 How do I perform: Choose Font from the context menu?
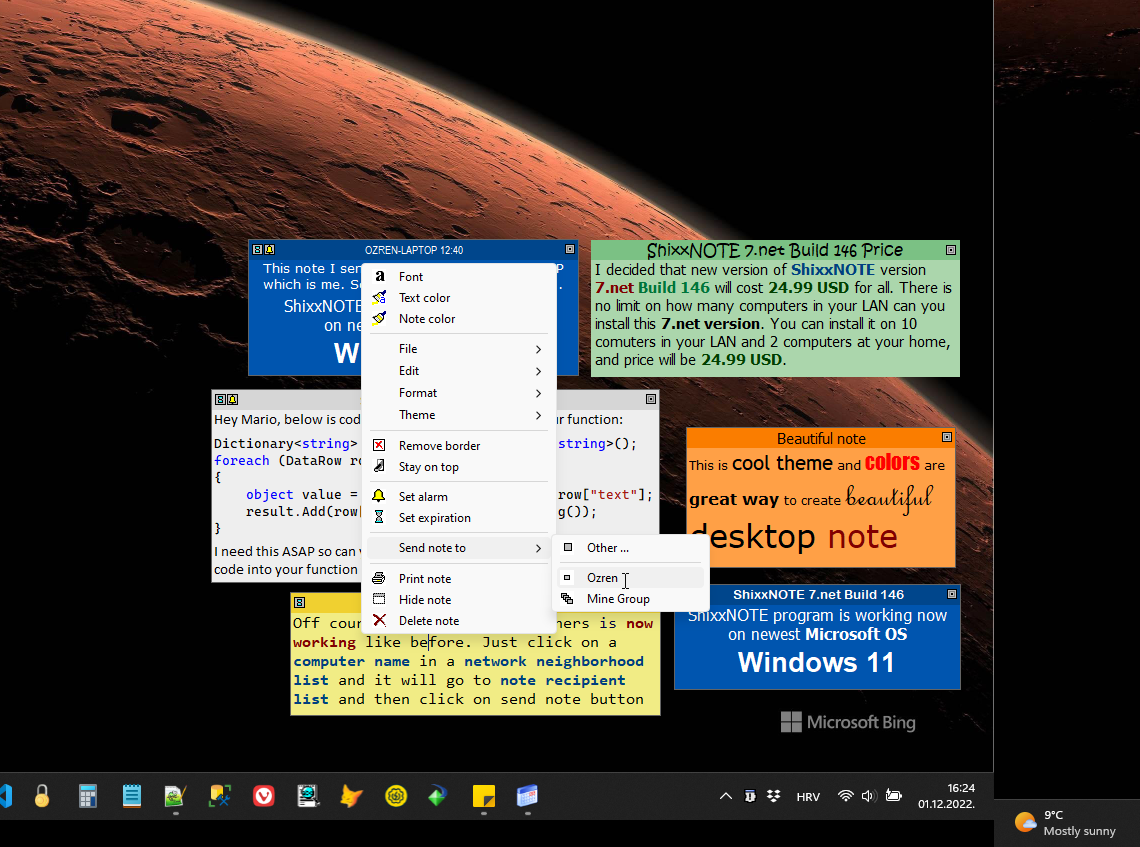click(x=458, y=276)
